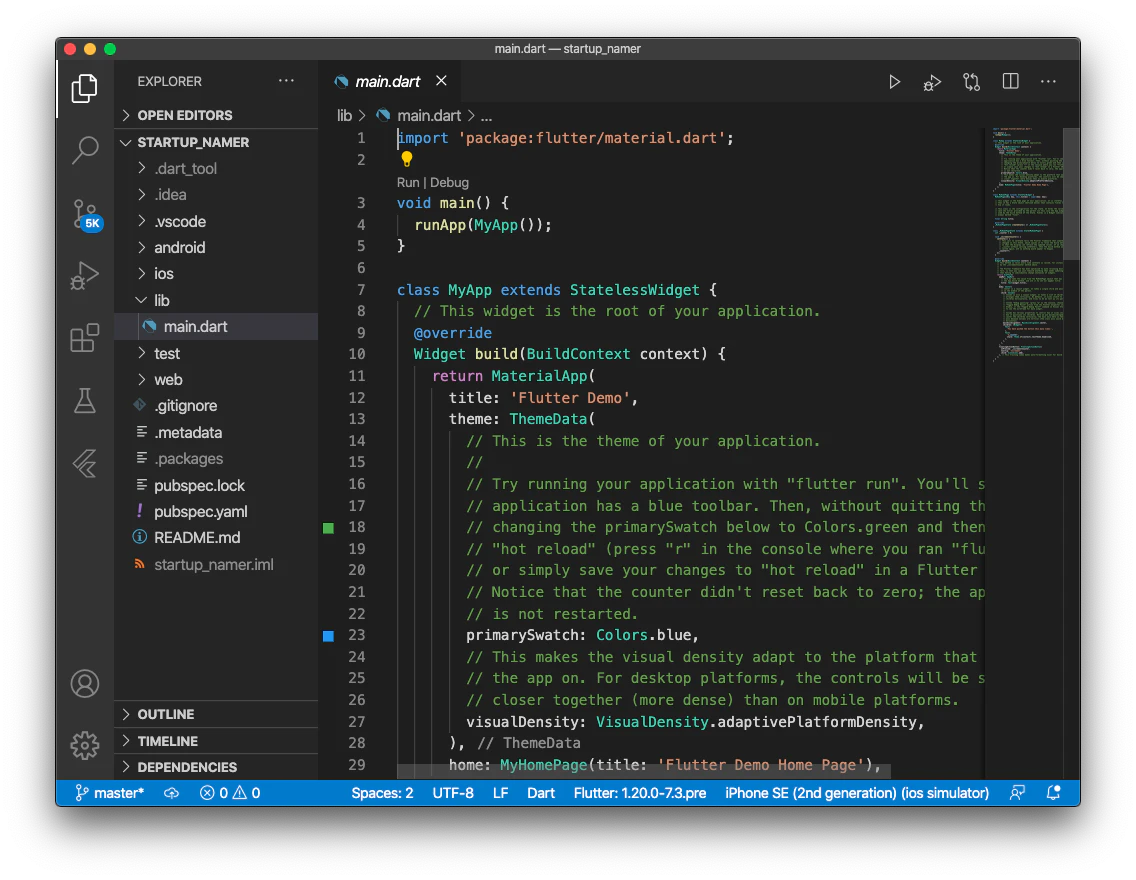Expand the OUTLINE section
Screen dimensions: 1136x880
coord(166,714)
